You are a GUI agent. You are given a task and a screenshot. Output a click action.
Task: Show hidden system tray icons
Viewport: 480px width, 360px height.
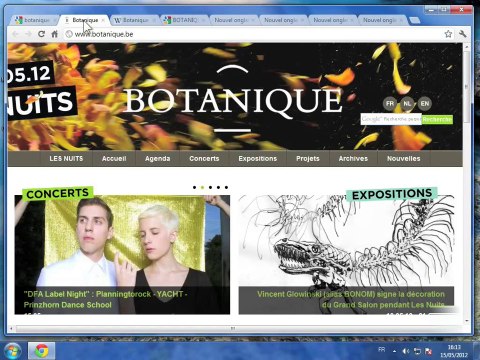(x=394, y=351)
